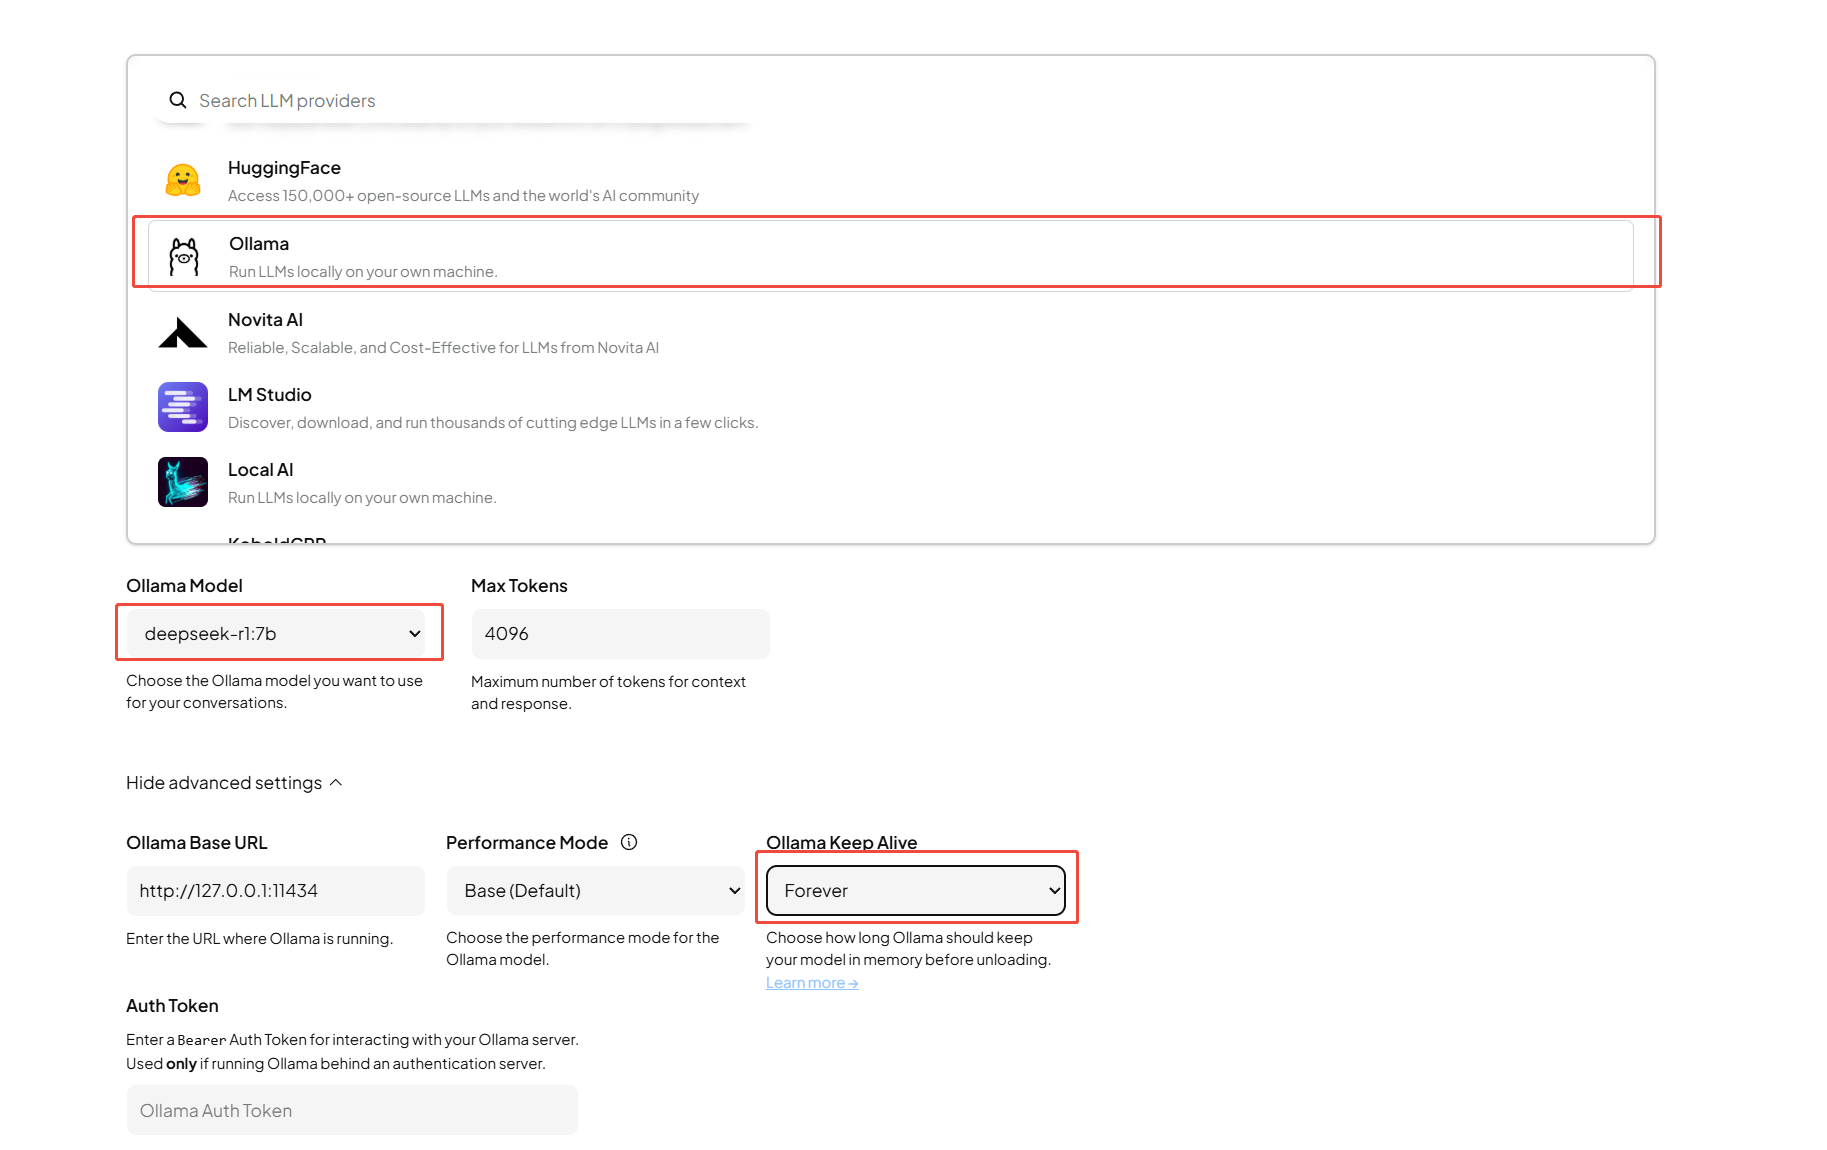The image size is (1827, 1150).
Task: Click the Performance Mode label text
Action: [x=527, y=843]
